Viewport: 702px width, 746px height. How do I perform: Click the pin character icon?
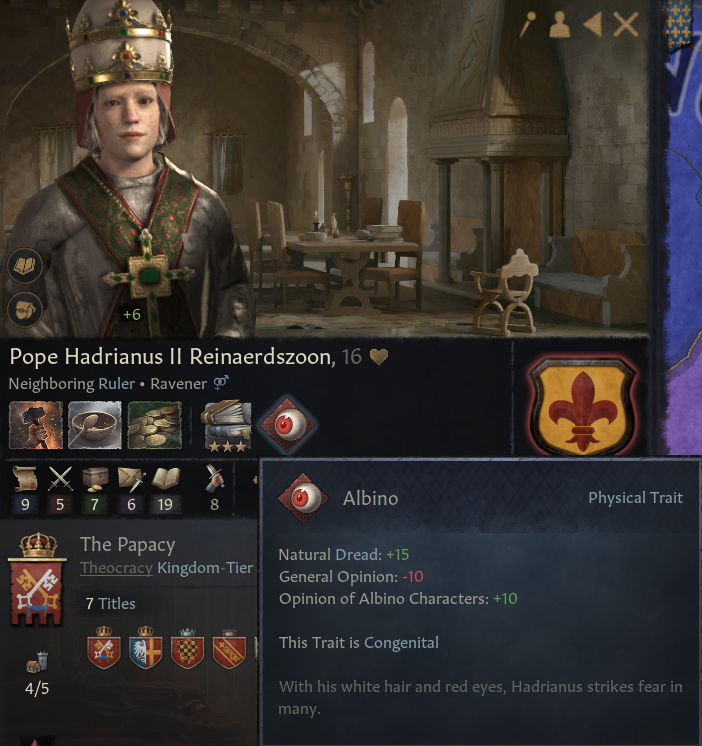[x=527, y=24]
